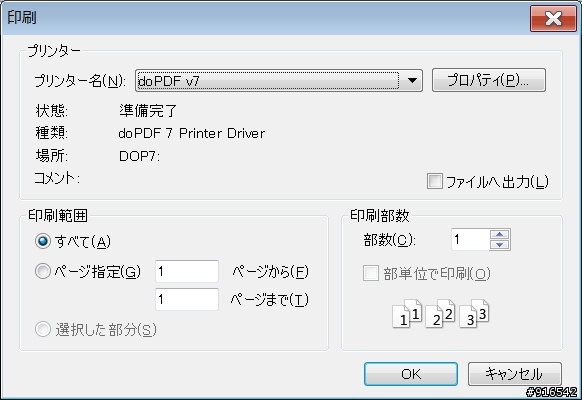The height and width of the screenshot is (400, 582).
Task: Choose the ページ指定(G) radio option
Action: pos(43,271)
